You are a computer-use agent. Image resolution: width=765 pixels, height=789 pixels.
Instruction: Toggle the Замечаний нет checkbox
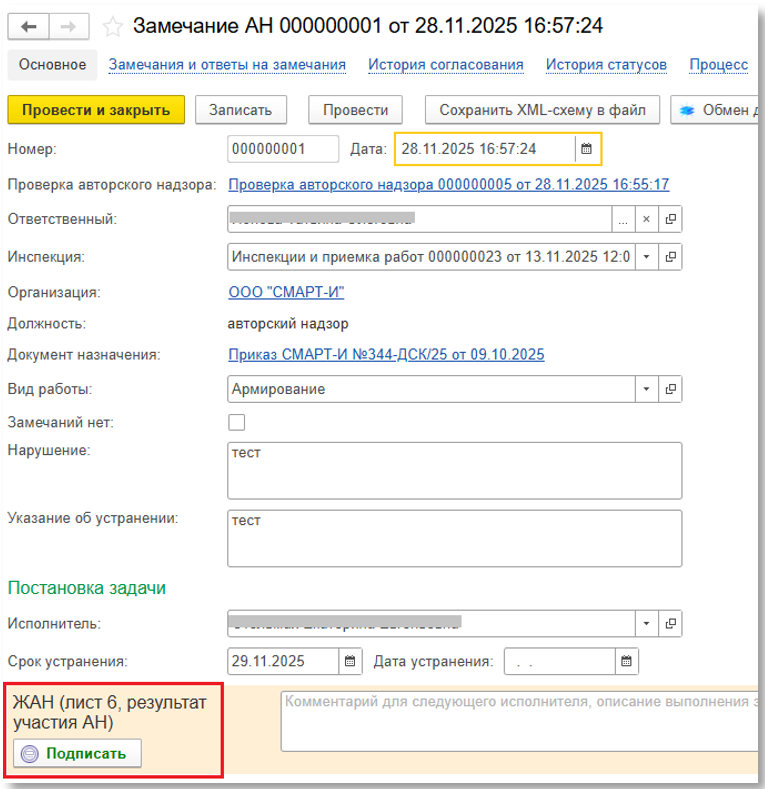click(x=237, y=422)
